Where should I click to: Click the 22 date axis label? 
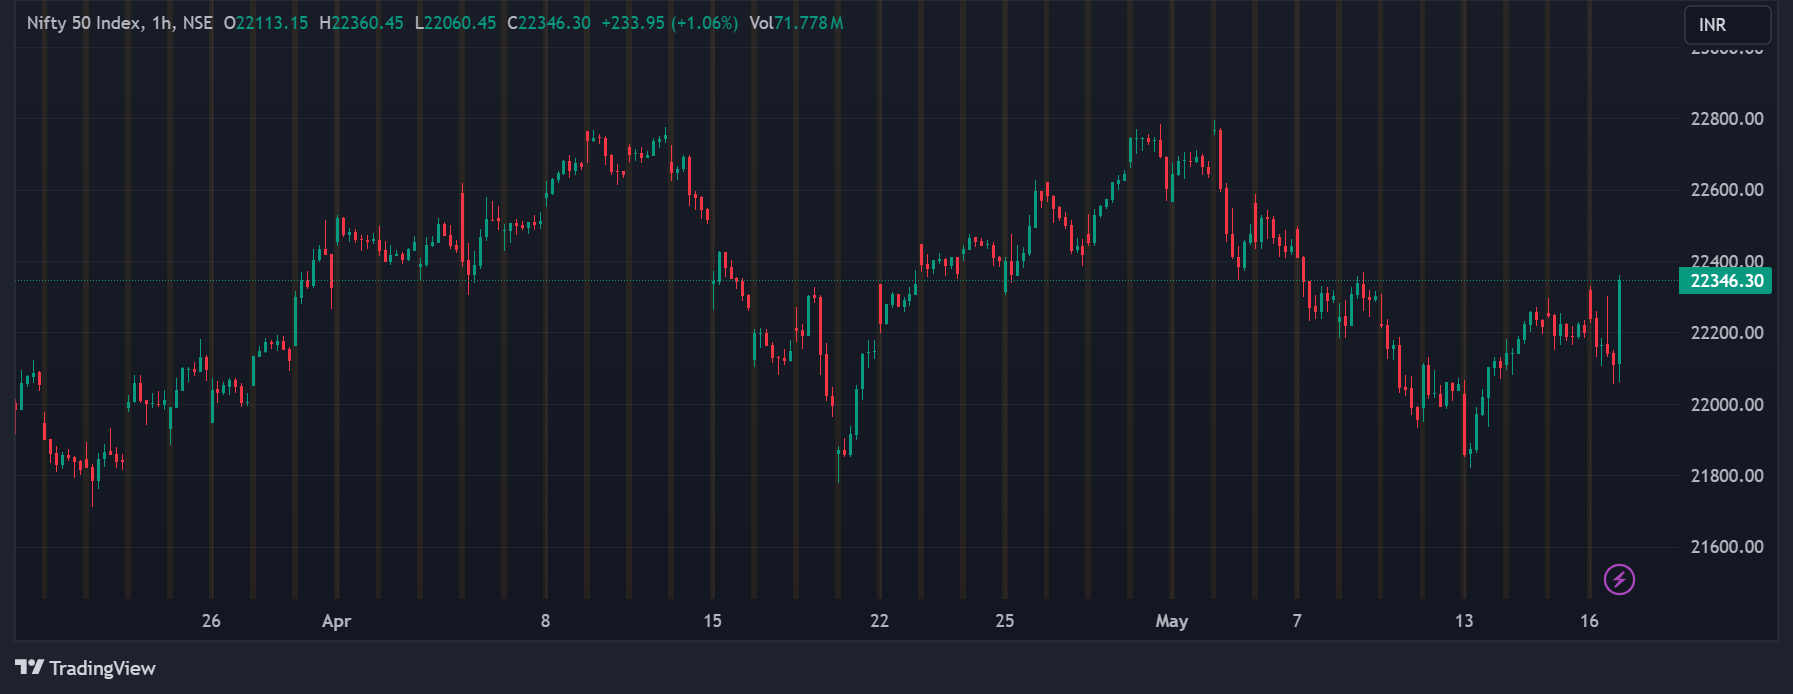(879, 621)
